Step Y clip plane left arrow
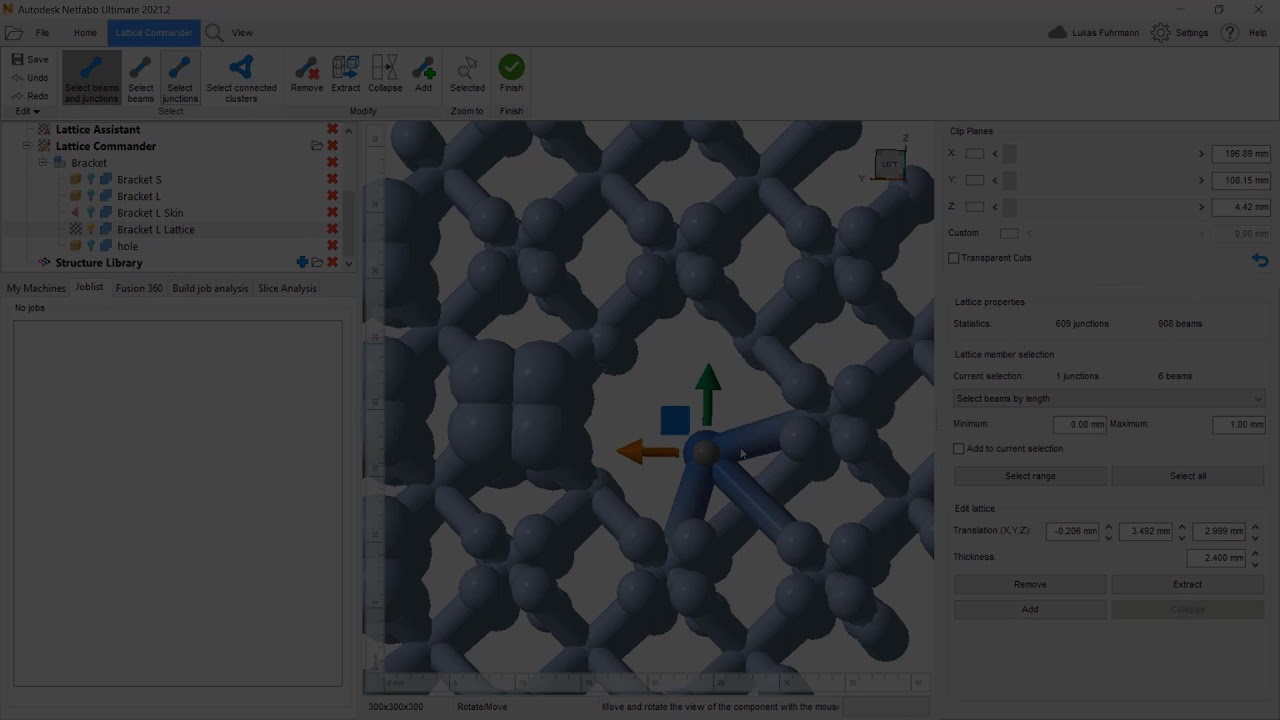This screenshot has height=720, width=1280. click(995, 180)
